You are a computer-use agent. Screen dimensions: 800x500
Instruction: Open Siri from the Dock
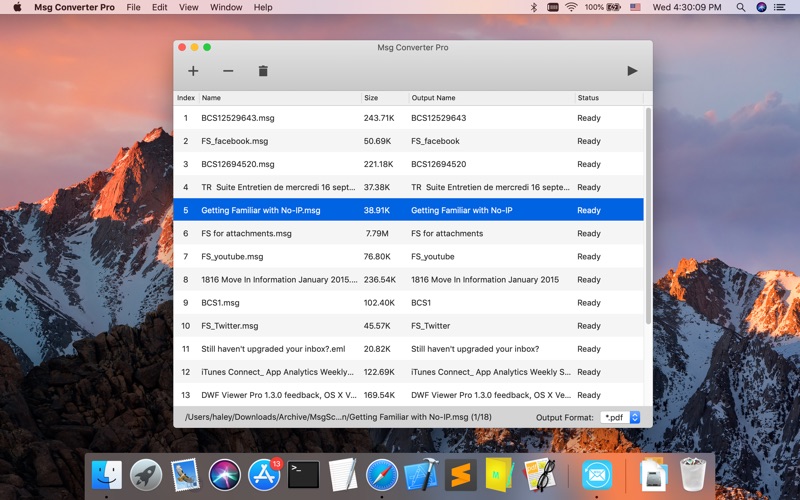point(224,474)
